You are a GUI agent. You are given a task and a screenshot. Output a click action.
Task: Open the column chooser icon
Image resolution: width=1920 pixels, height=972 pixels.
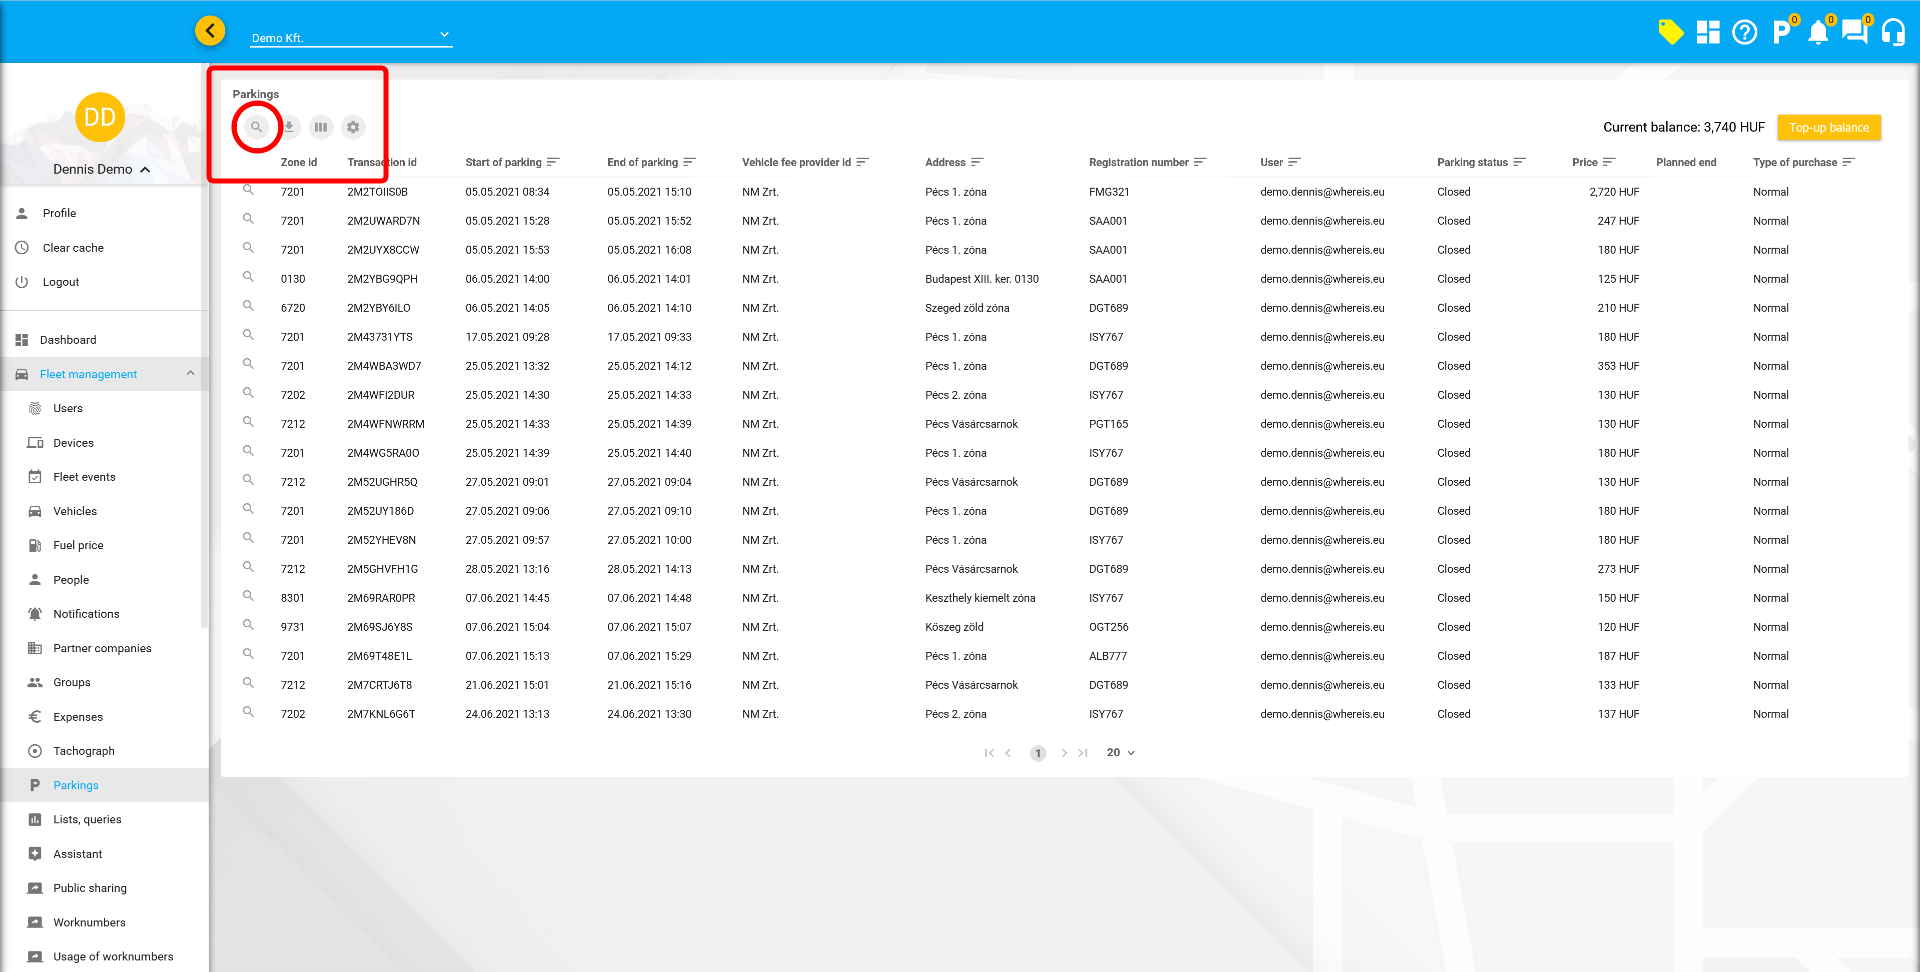[x=321, y=127]
